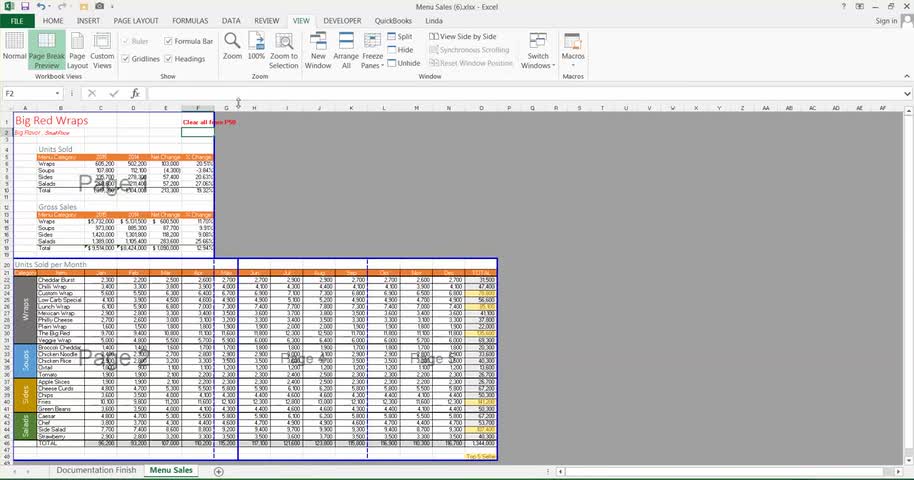Open the Macros dropdown

pyautogui.click(x=573, y=50)
